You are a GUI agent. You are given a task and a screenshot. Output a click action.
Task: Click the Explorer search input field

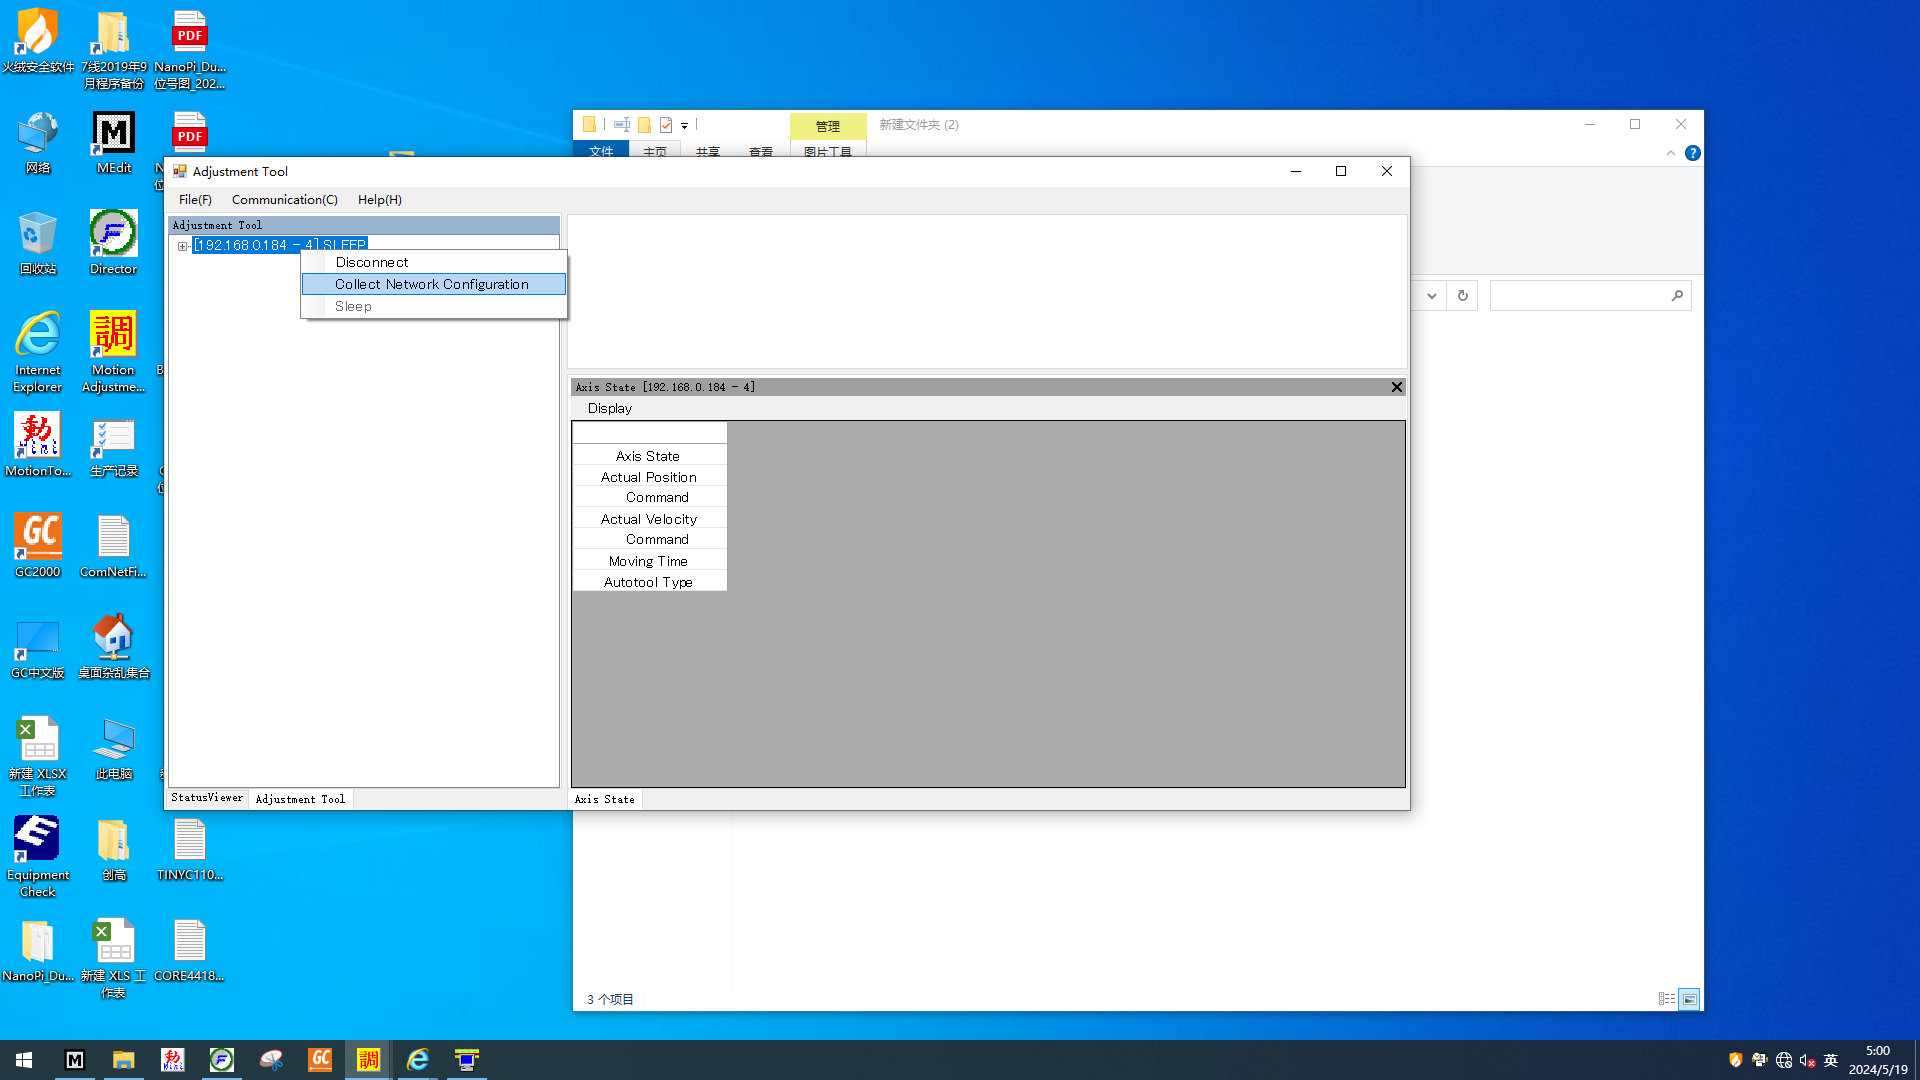pos(1577,296)
